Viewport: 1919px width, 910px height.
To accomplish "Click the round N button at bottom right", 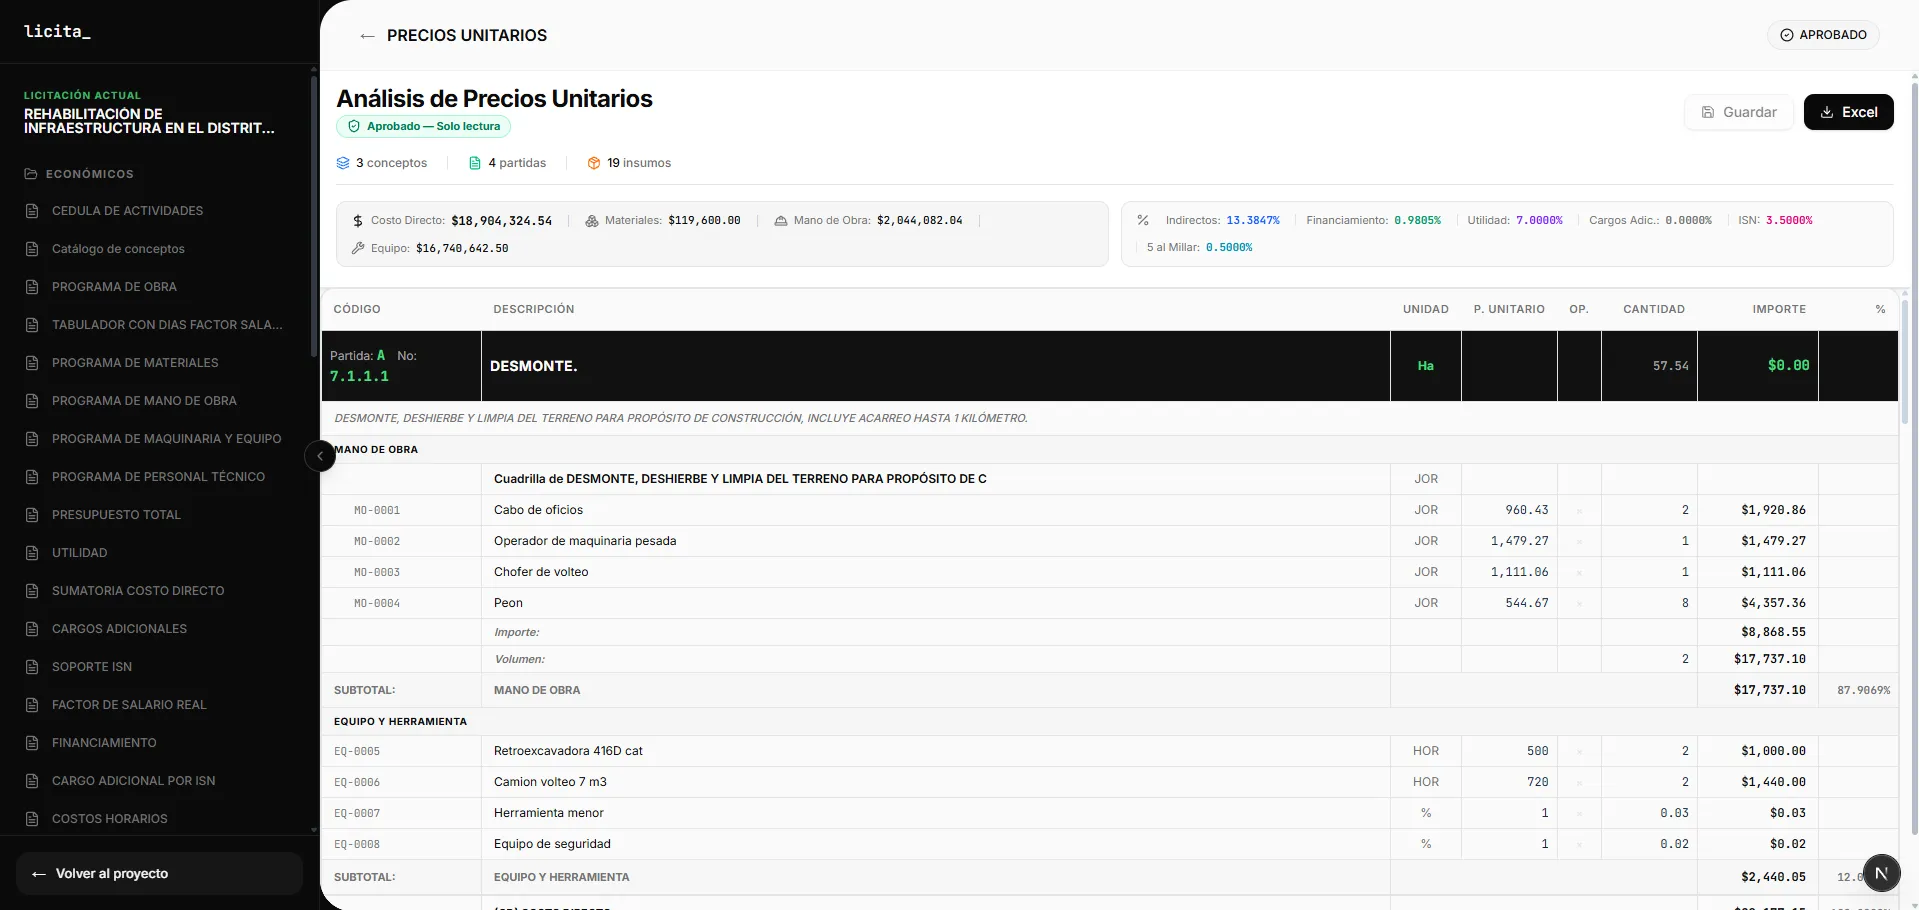I will (1881, 873).
